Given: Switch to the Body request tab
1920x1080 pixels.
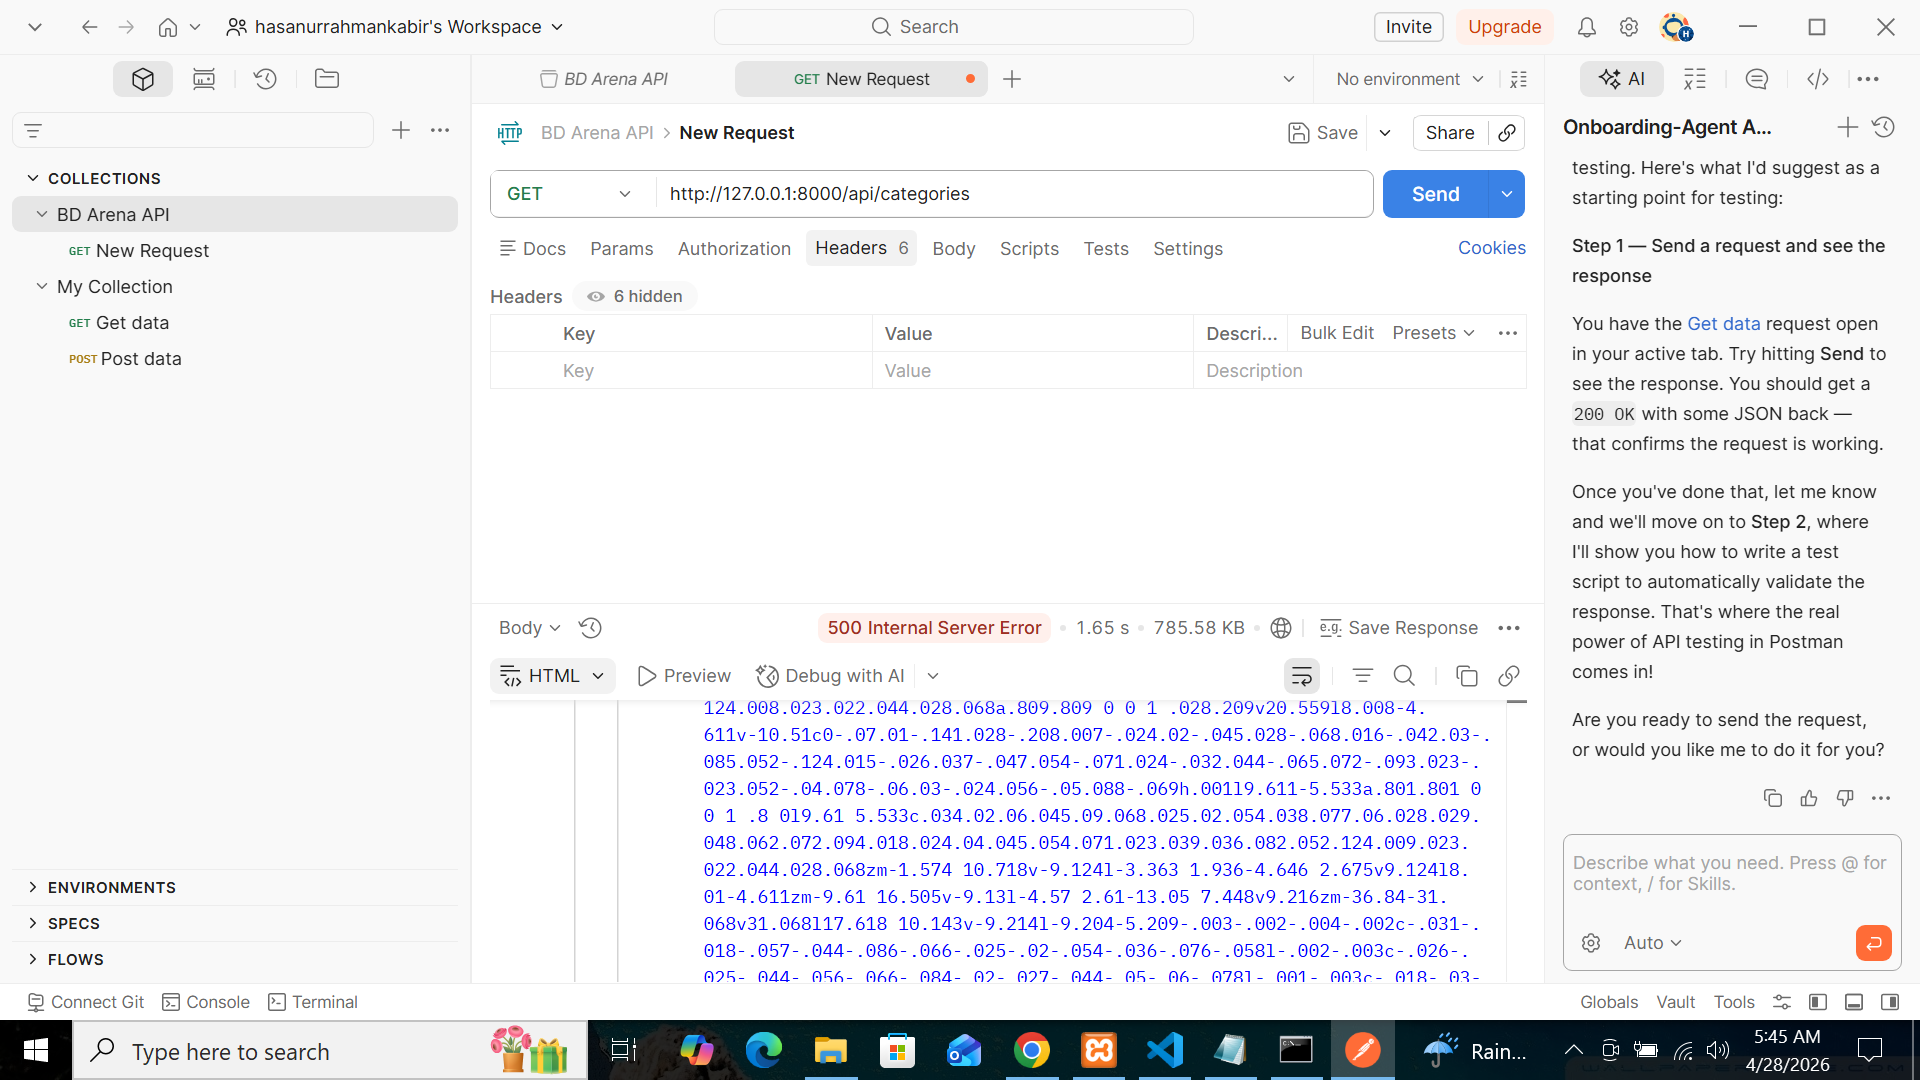Looking at the screenshot, I should [953, 248].
